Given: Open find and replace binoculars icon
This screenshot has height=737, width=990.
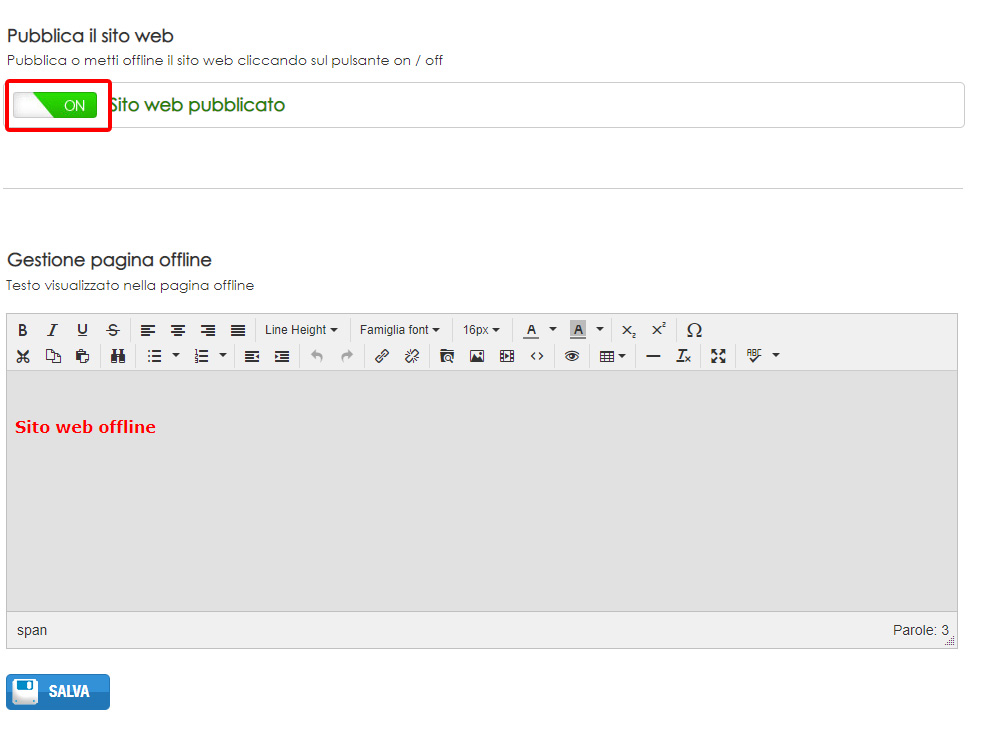Looking at the screenshot, I should pyautogui.click(x=118, y=357).
